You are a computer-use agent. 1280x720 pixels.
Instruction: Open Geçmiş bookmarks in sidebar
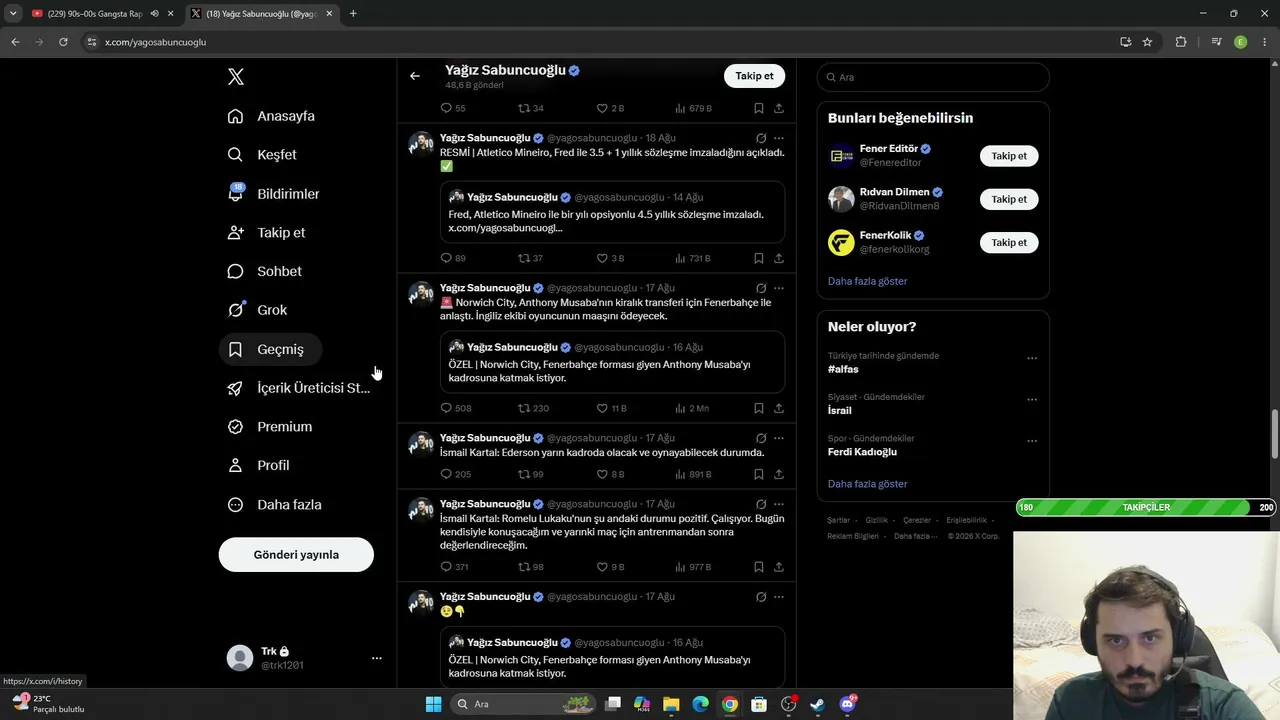point(271,349)
